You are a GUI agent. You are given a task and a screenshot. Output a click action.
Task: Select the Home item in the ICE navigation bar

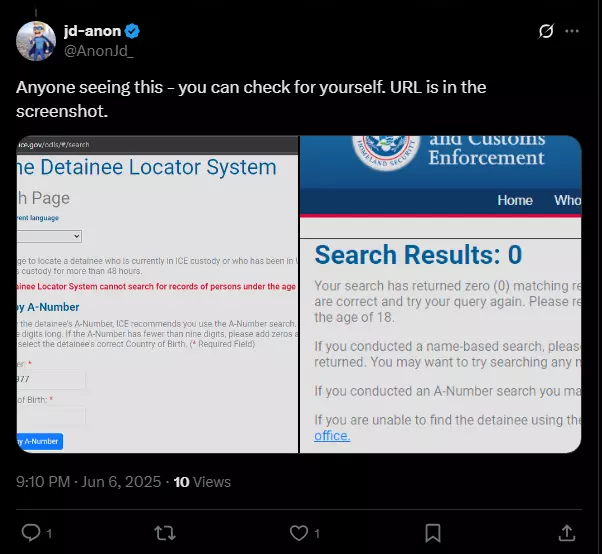tap(515, 200)
